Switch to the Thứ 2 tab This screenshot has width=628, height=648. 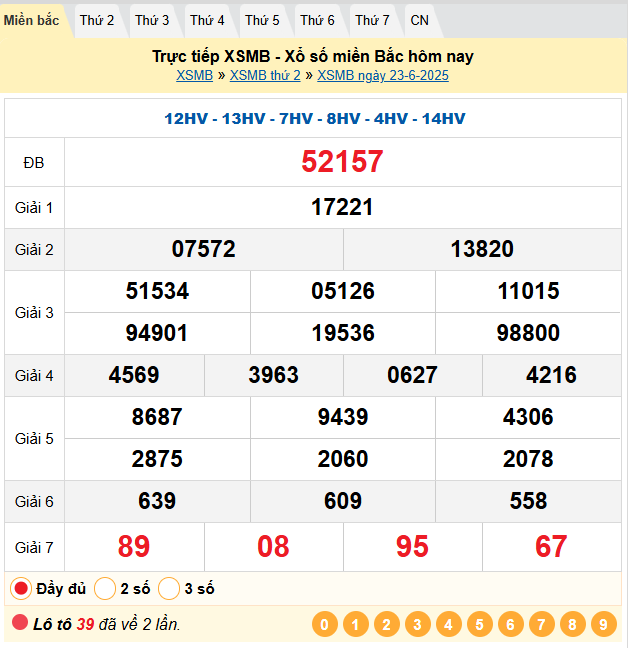[x=97, y=20]
